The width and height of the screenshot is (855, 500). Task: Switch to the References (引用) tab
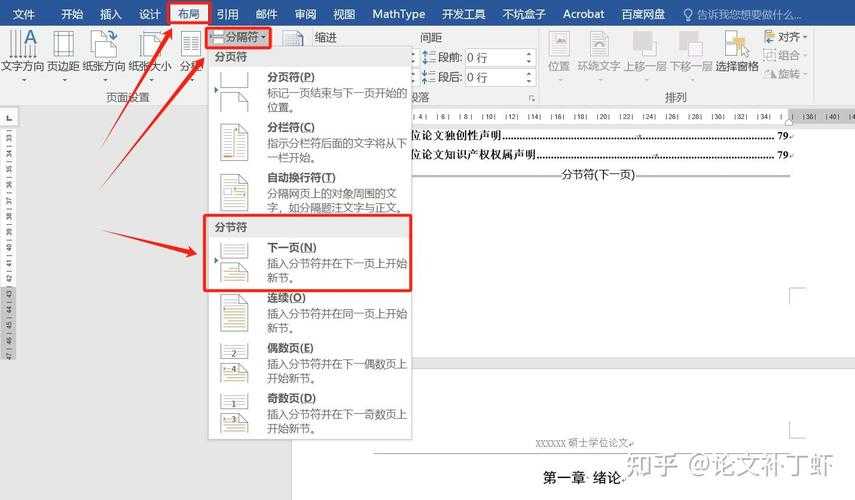(227, 14)
